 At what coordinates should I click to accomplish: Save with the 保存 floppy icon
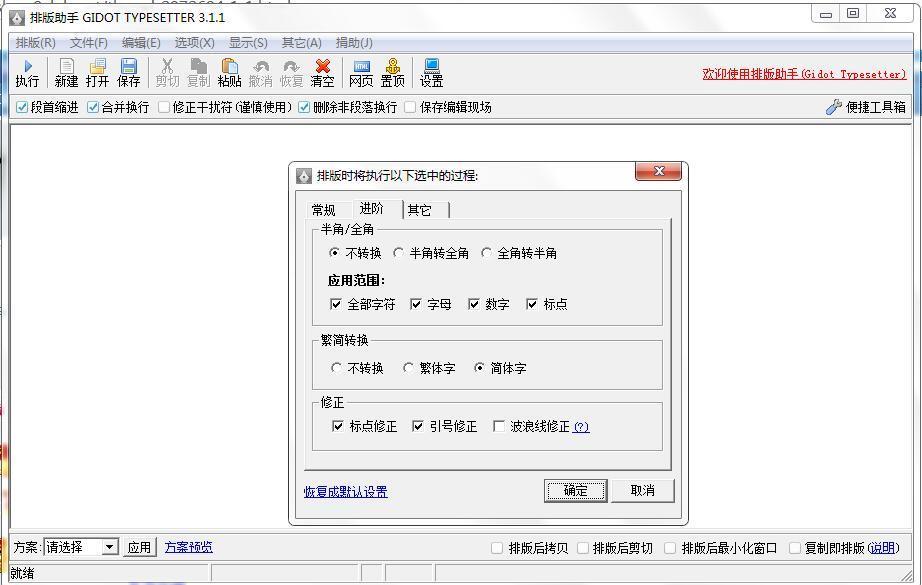point(128,73)
